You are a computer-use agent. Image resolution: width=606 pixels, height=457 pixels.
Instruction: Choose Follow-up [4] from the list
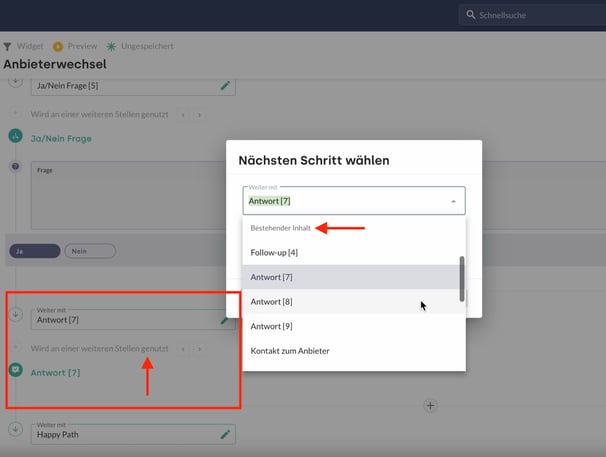274,252
